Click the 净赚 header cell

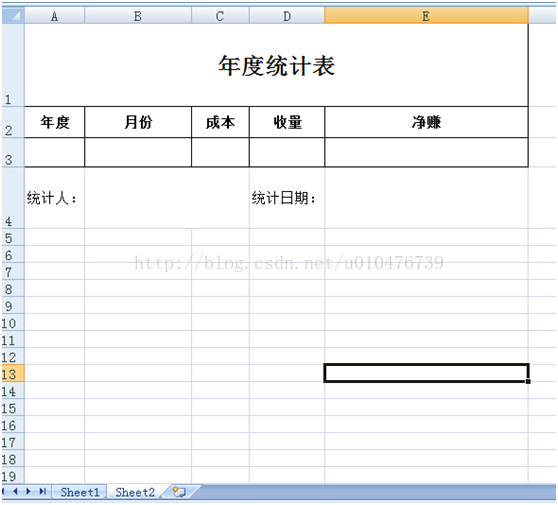[x=426, y=122]
